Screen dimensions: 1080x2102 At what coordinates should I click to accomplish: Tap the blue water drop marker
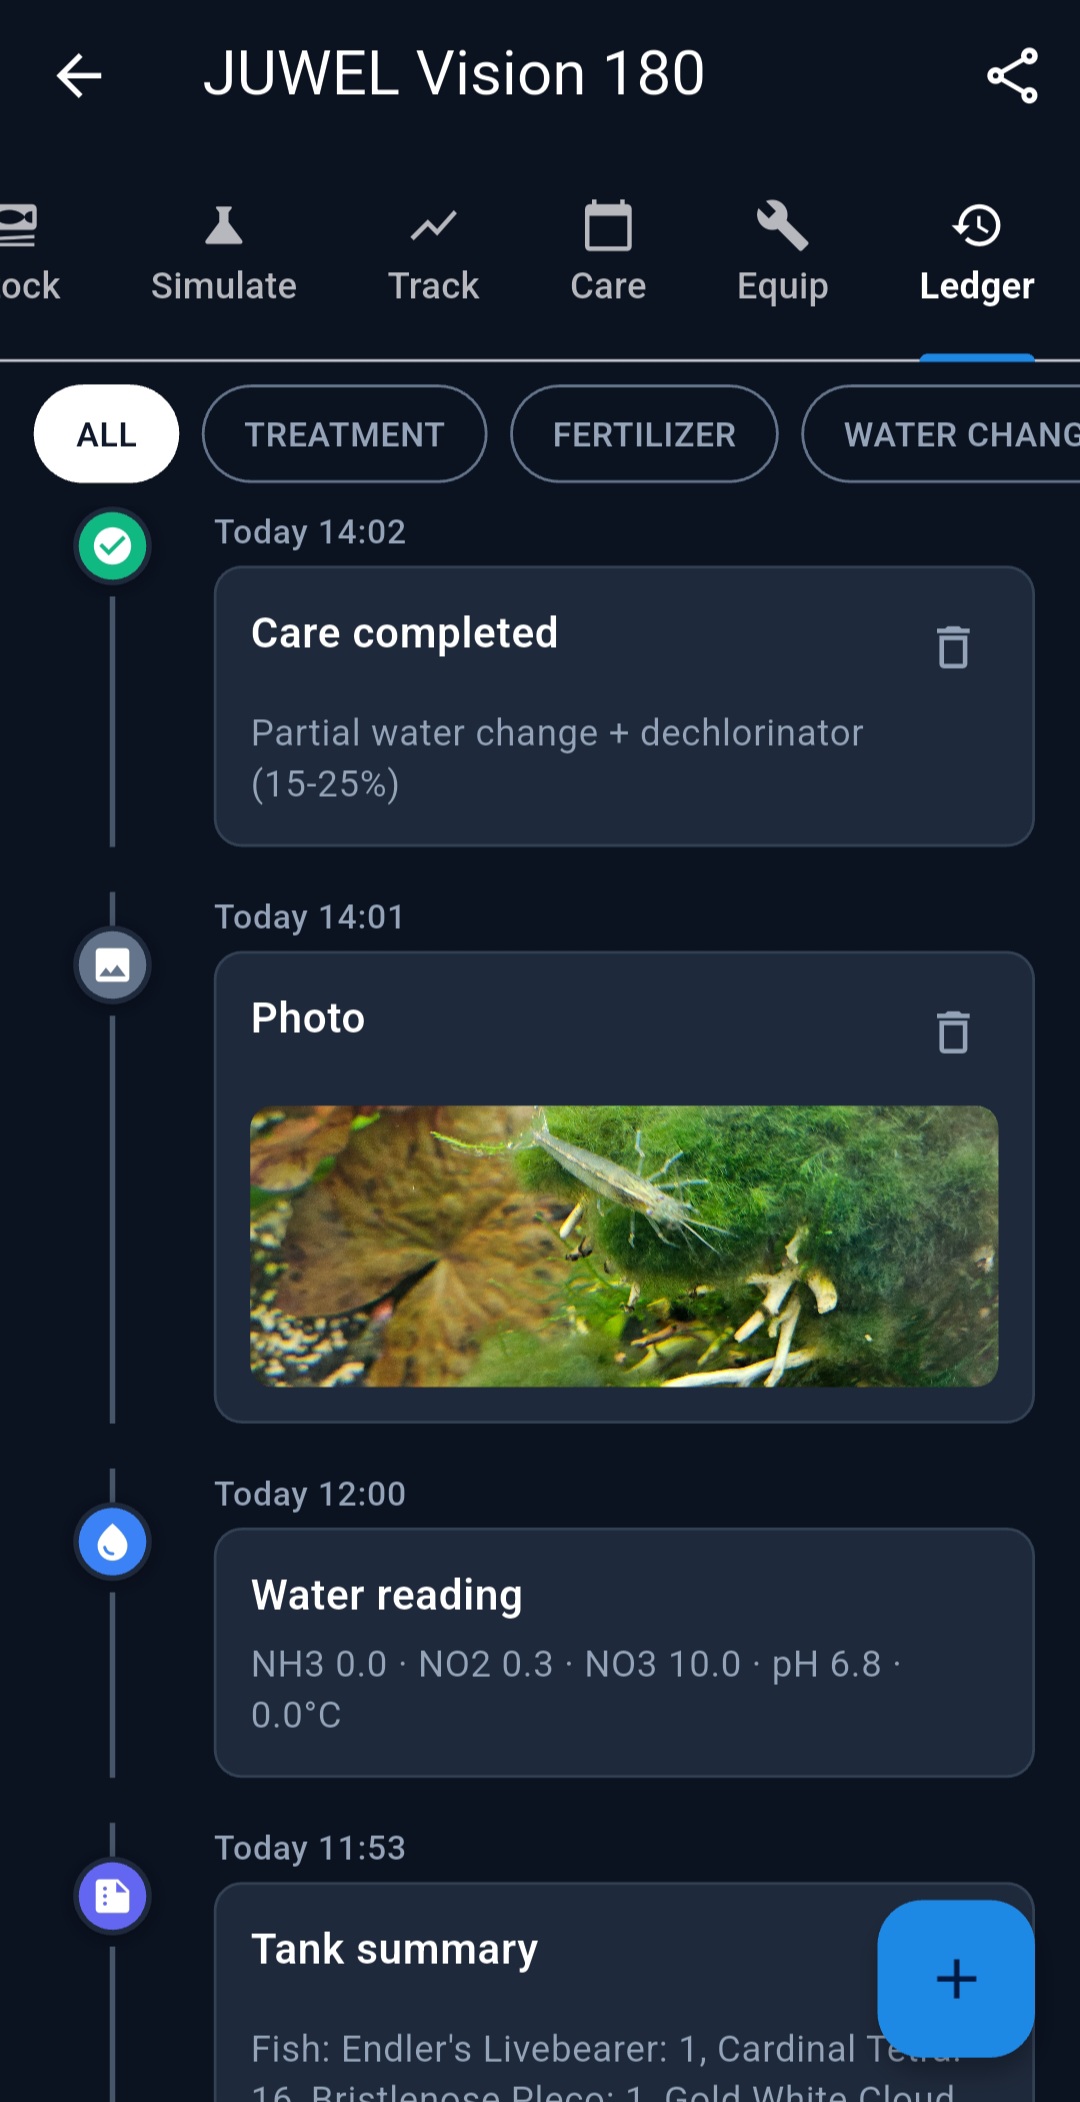tap(113, 1542)
